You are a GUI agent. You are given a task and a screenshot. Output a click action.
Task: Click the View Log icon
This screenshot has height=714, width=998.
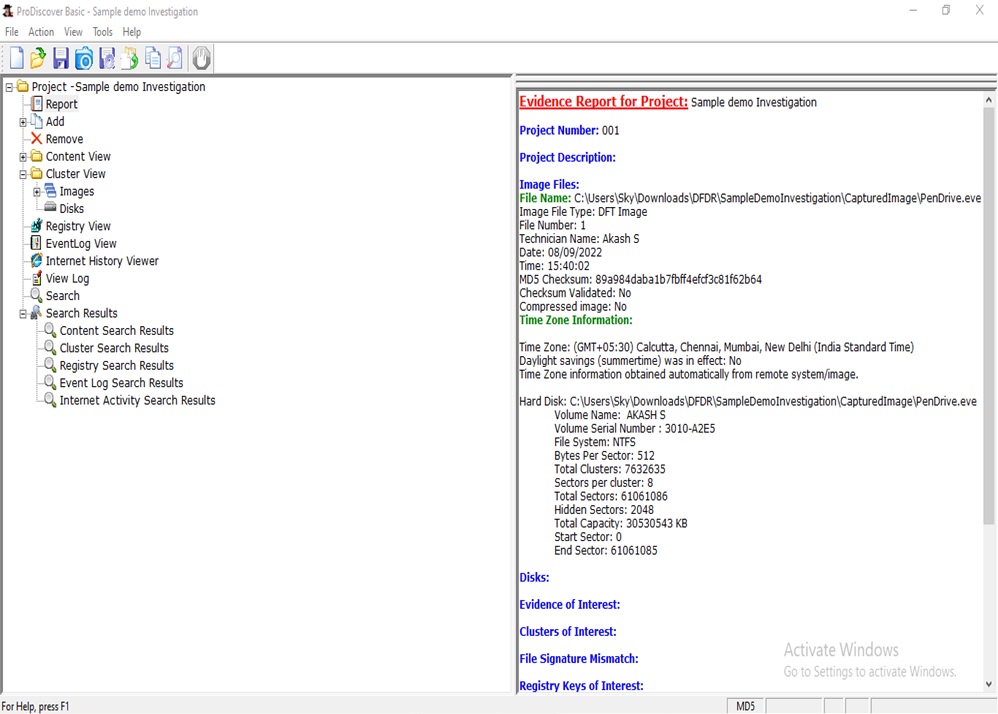[x=36, y=278]
